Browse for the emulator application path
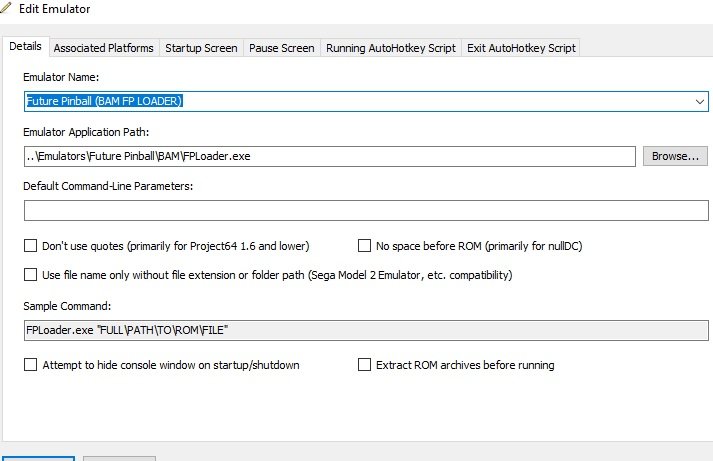 click(x=675, y=156)
